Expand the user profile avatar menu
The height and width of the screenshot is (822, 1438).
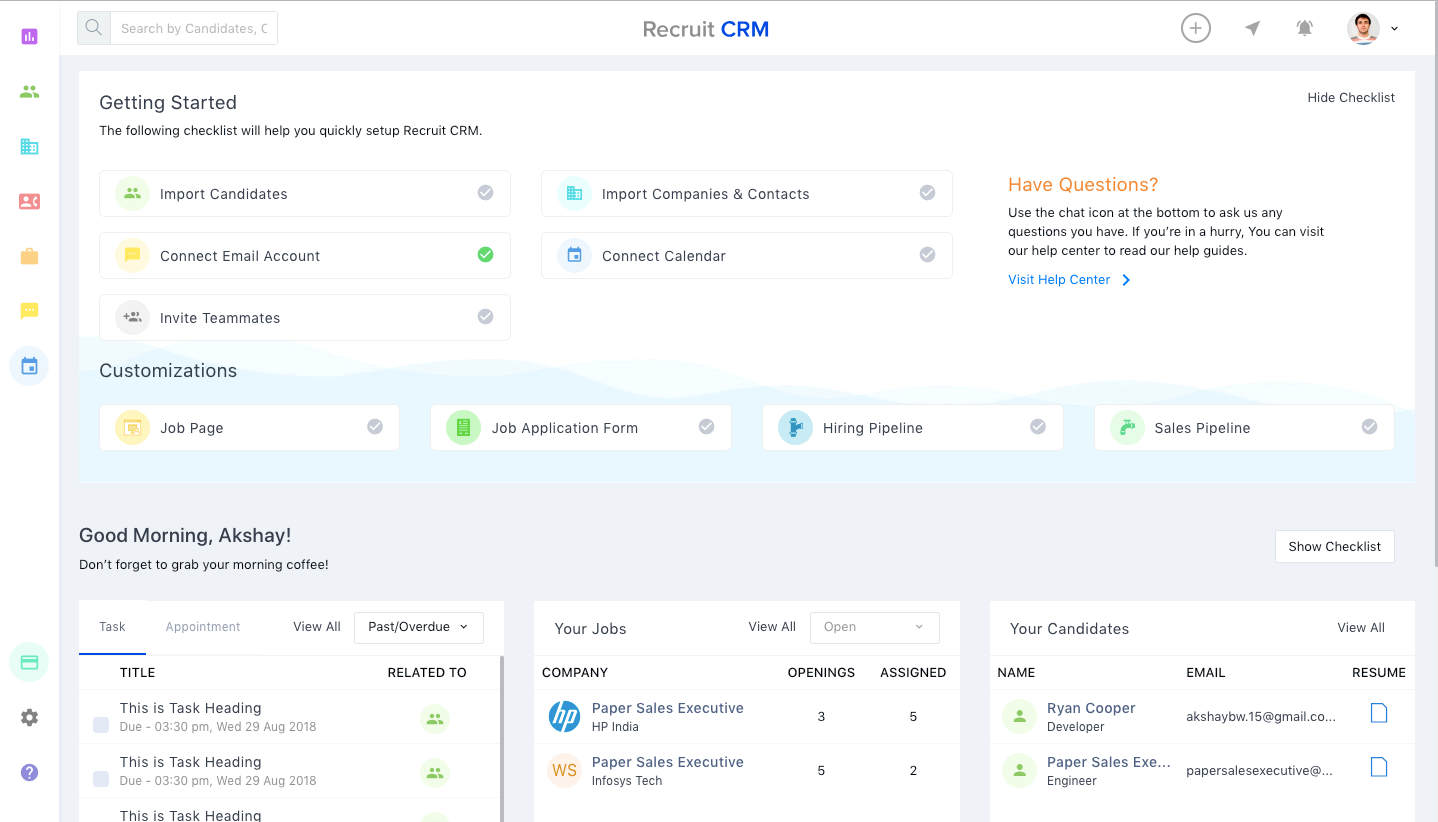tap(1372, 29)
